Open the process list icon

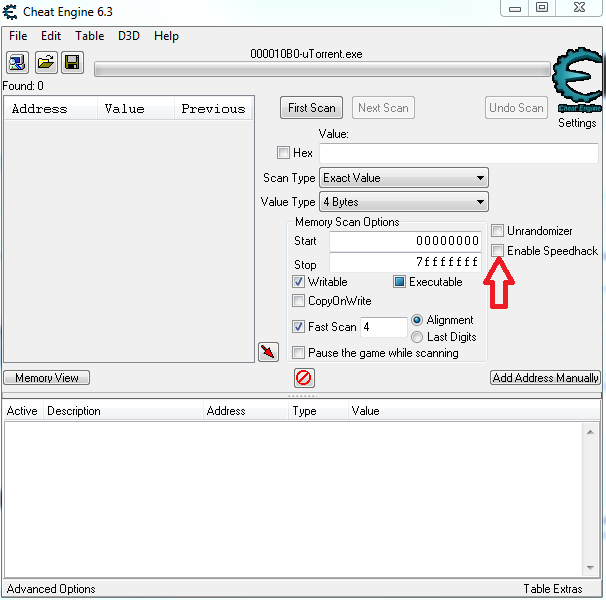click(17, 62)
